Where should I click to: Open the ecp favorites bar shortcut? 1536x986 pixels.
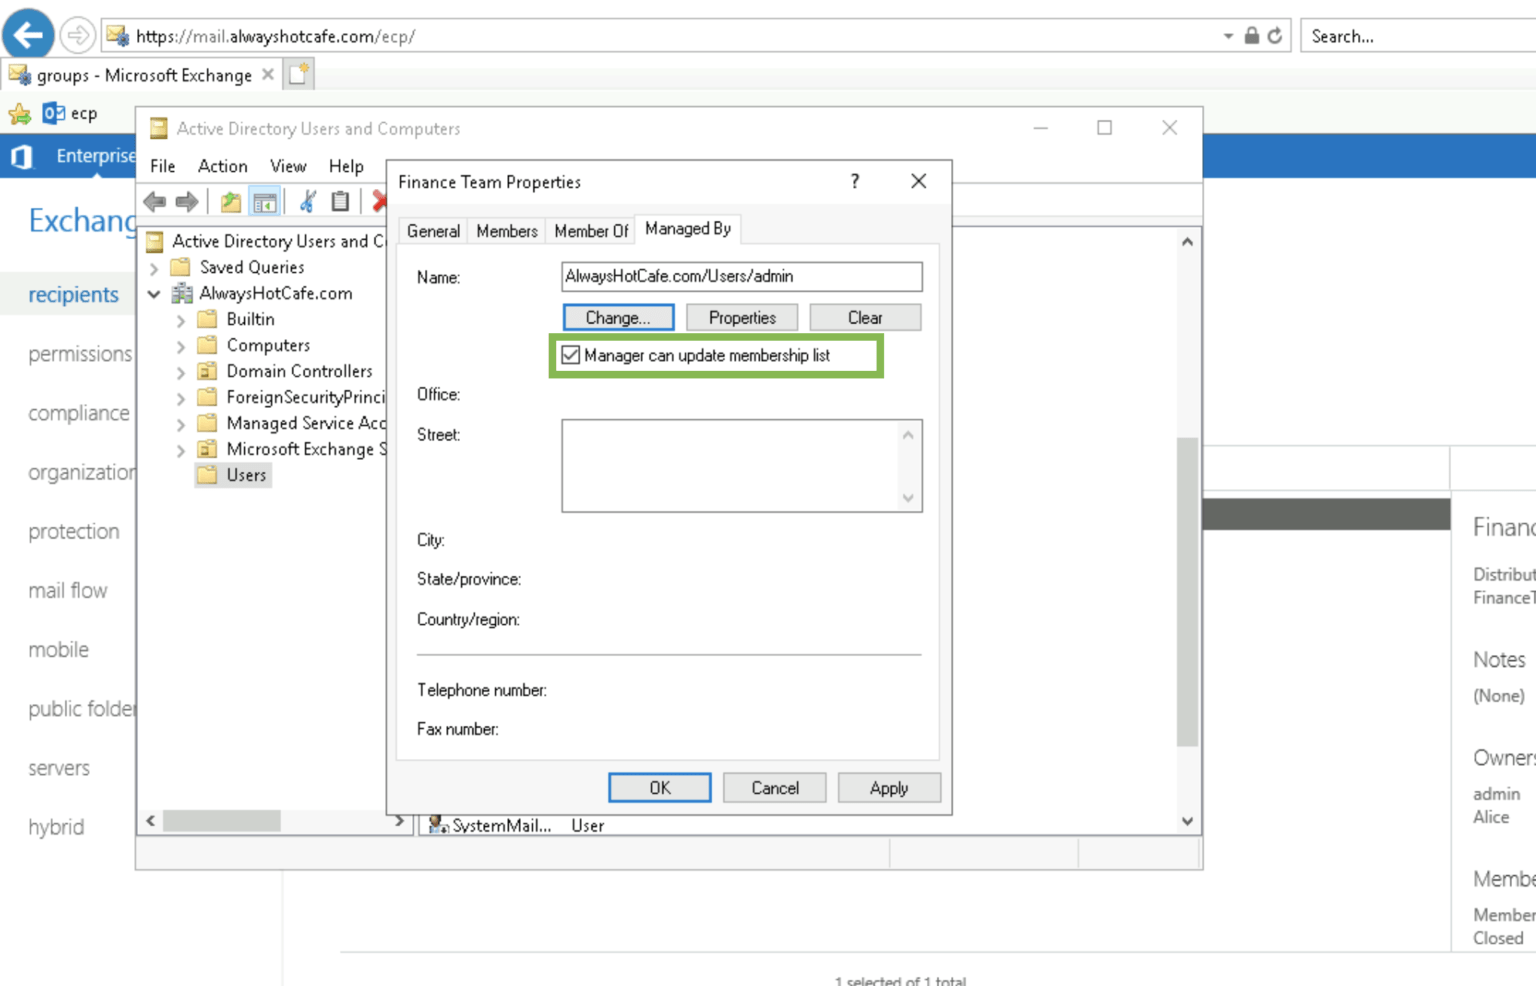point(70,113)
